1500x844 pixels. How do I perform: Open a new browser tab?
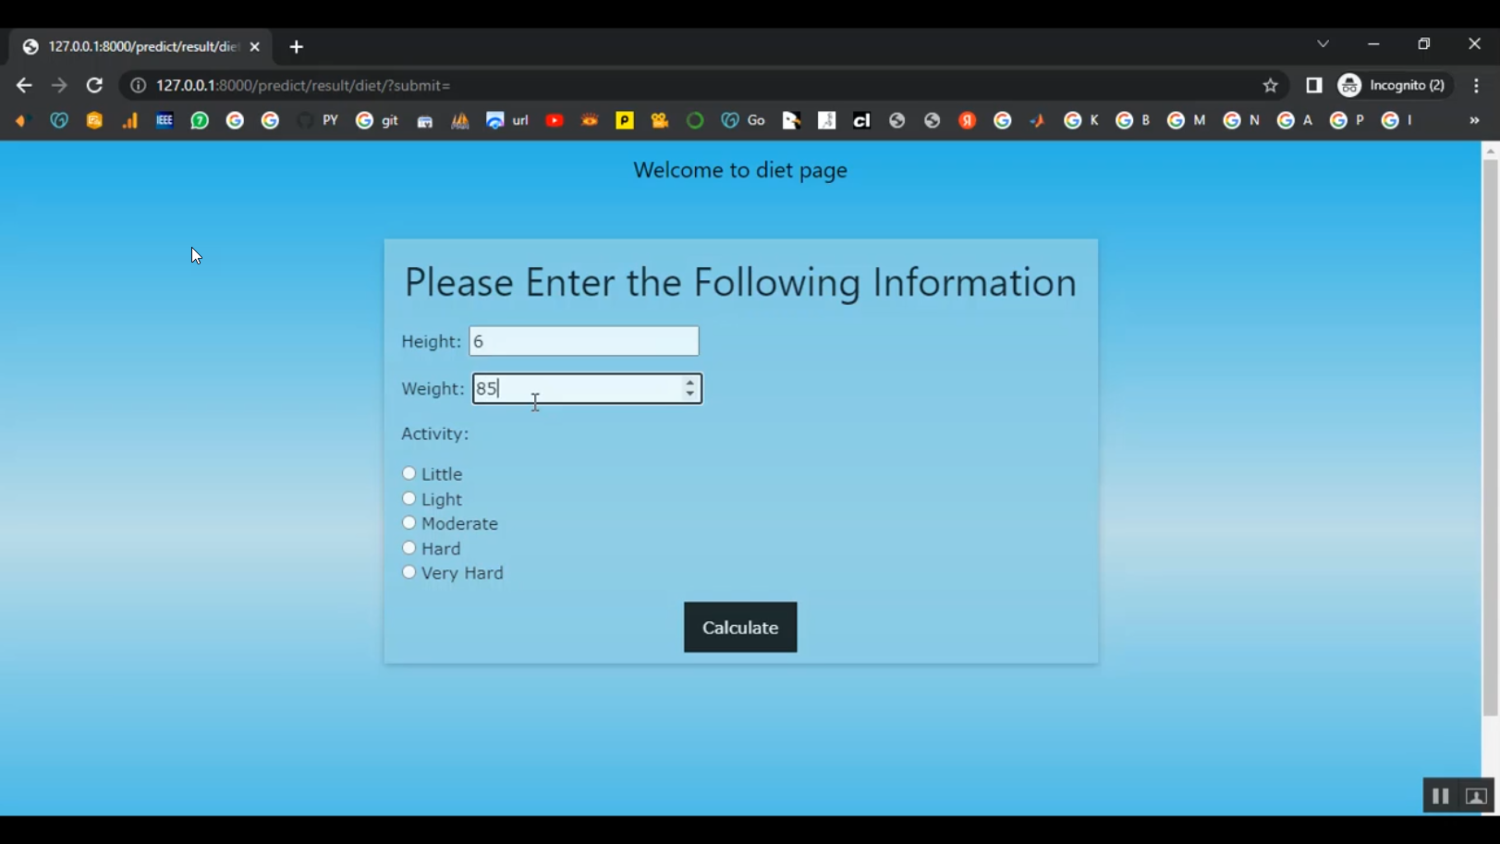click(296, 47)
